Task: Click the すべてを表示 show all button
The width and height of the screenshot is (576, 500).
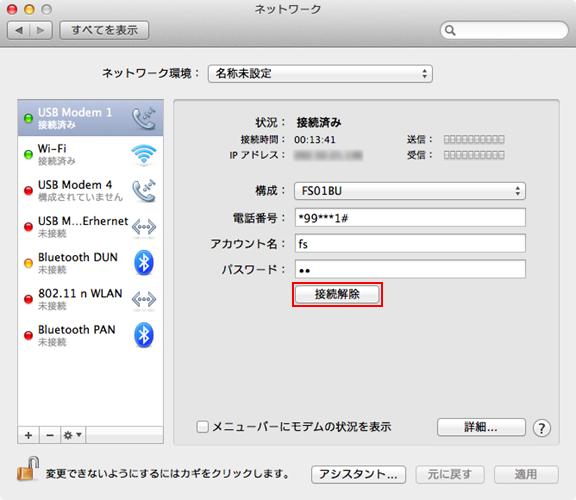Action: pyautogui.click(x=104, y=30)
